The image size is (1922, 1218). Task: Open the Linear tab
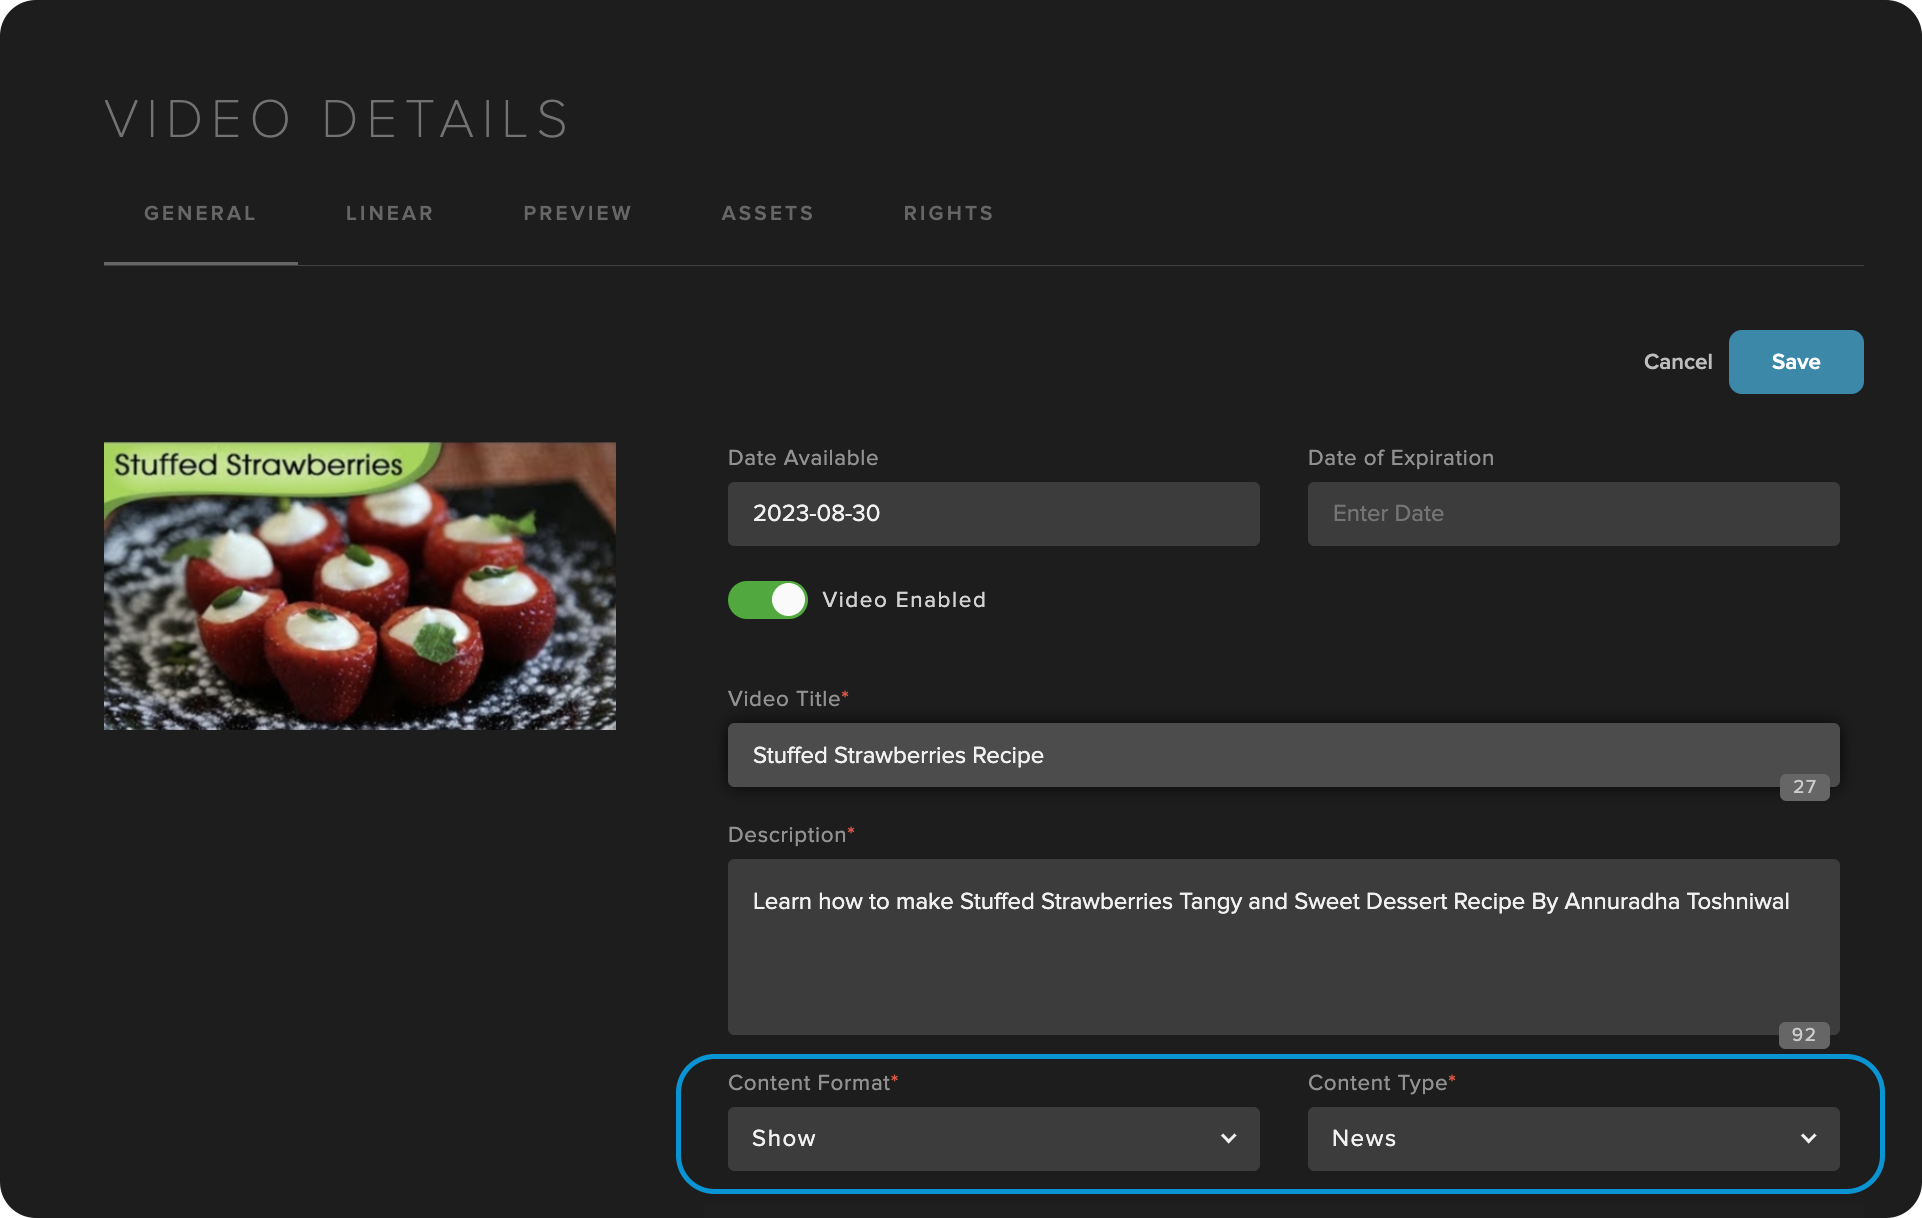[390, 213]
